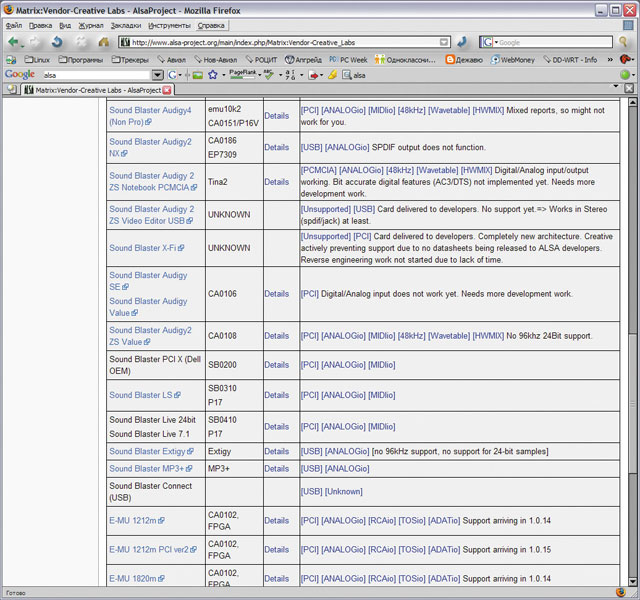640x600 pixels.
Task: Go to the Home page icon
Action: (104, 42)
